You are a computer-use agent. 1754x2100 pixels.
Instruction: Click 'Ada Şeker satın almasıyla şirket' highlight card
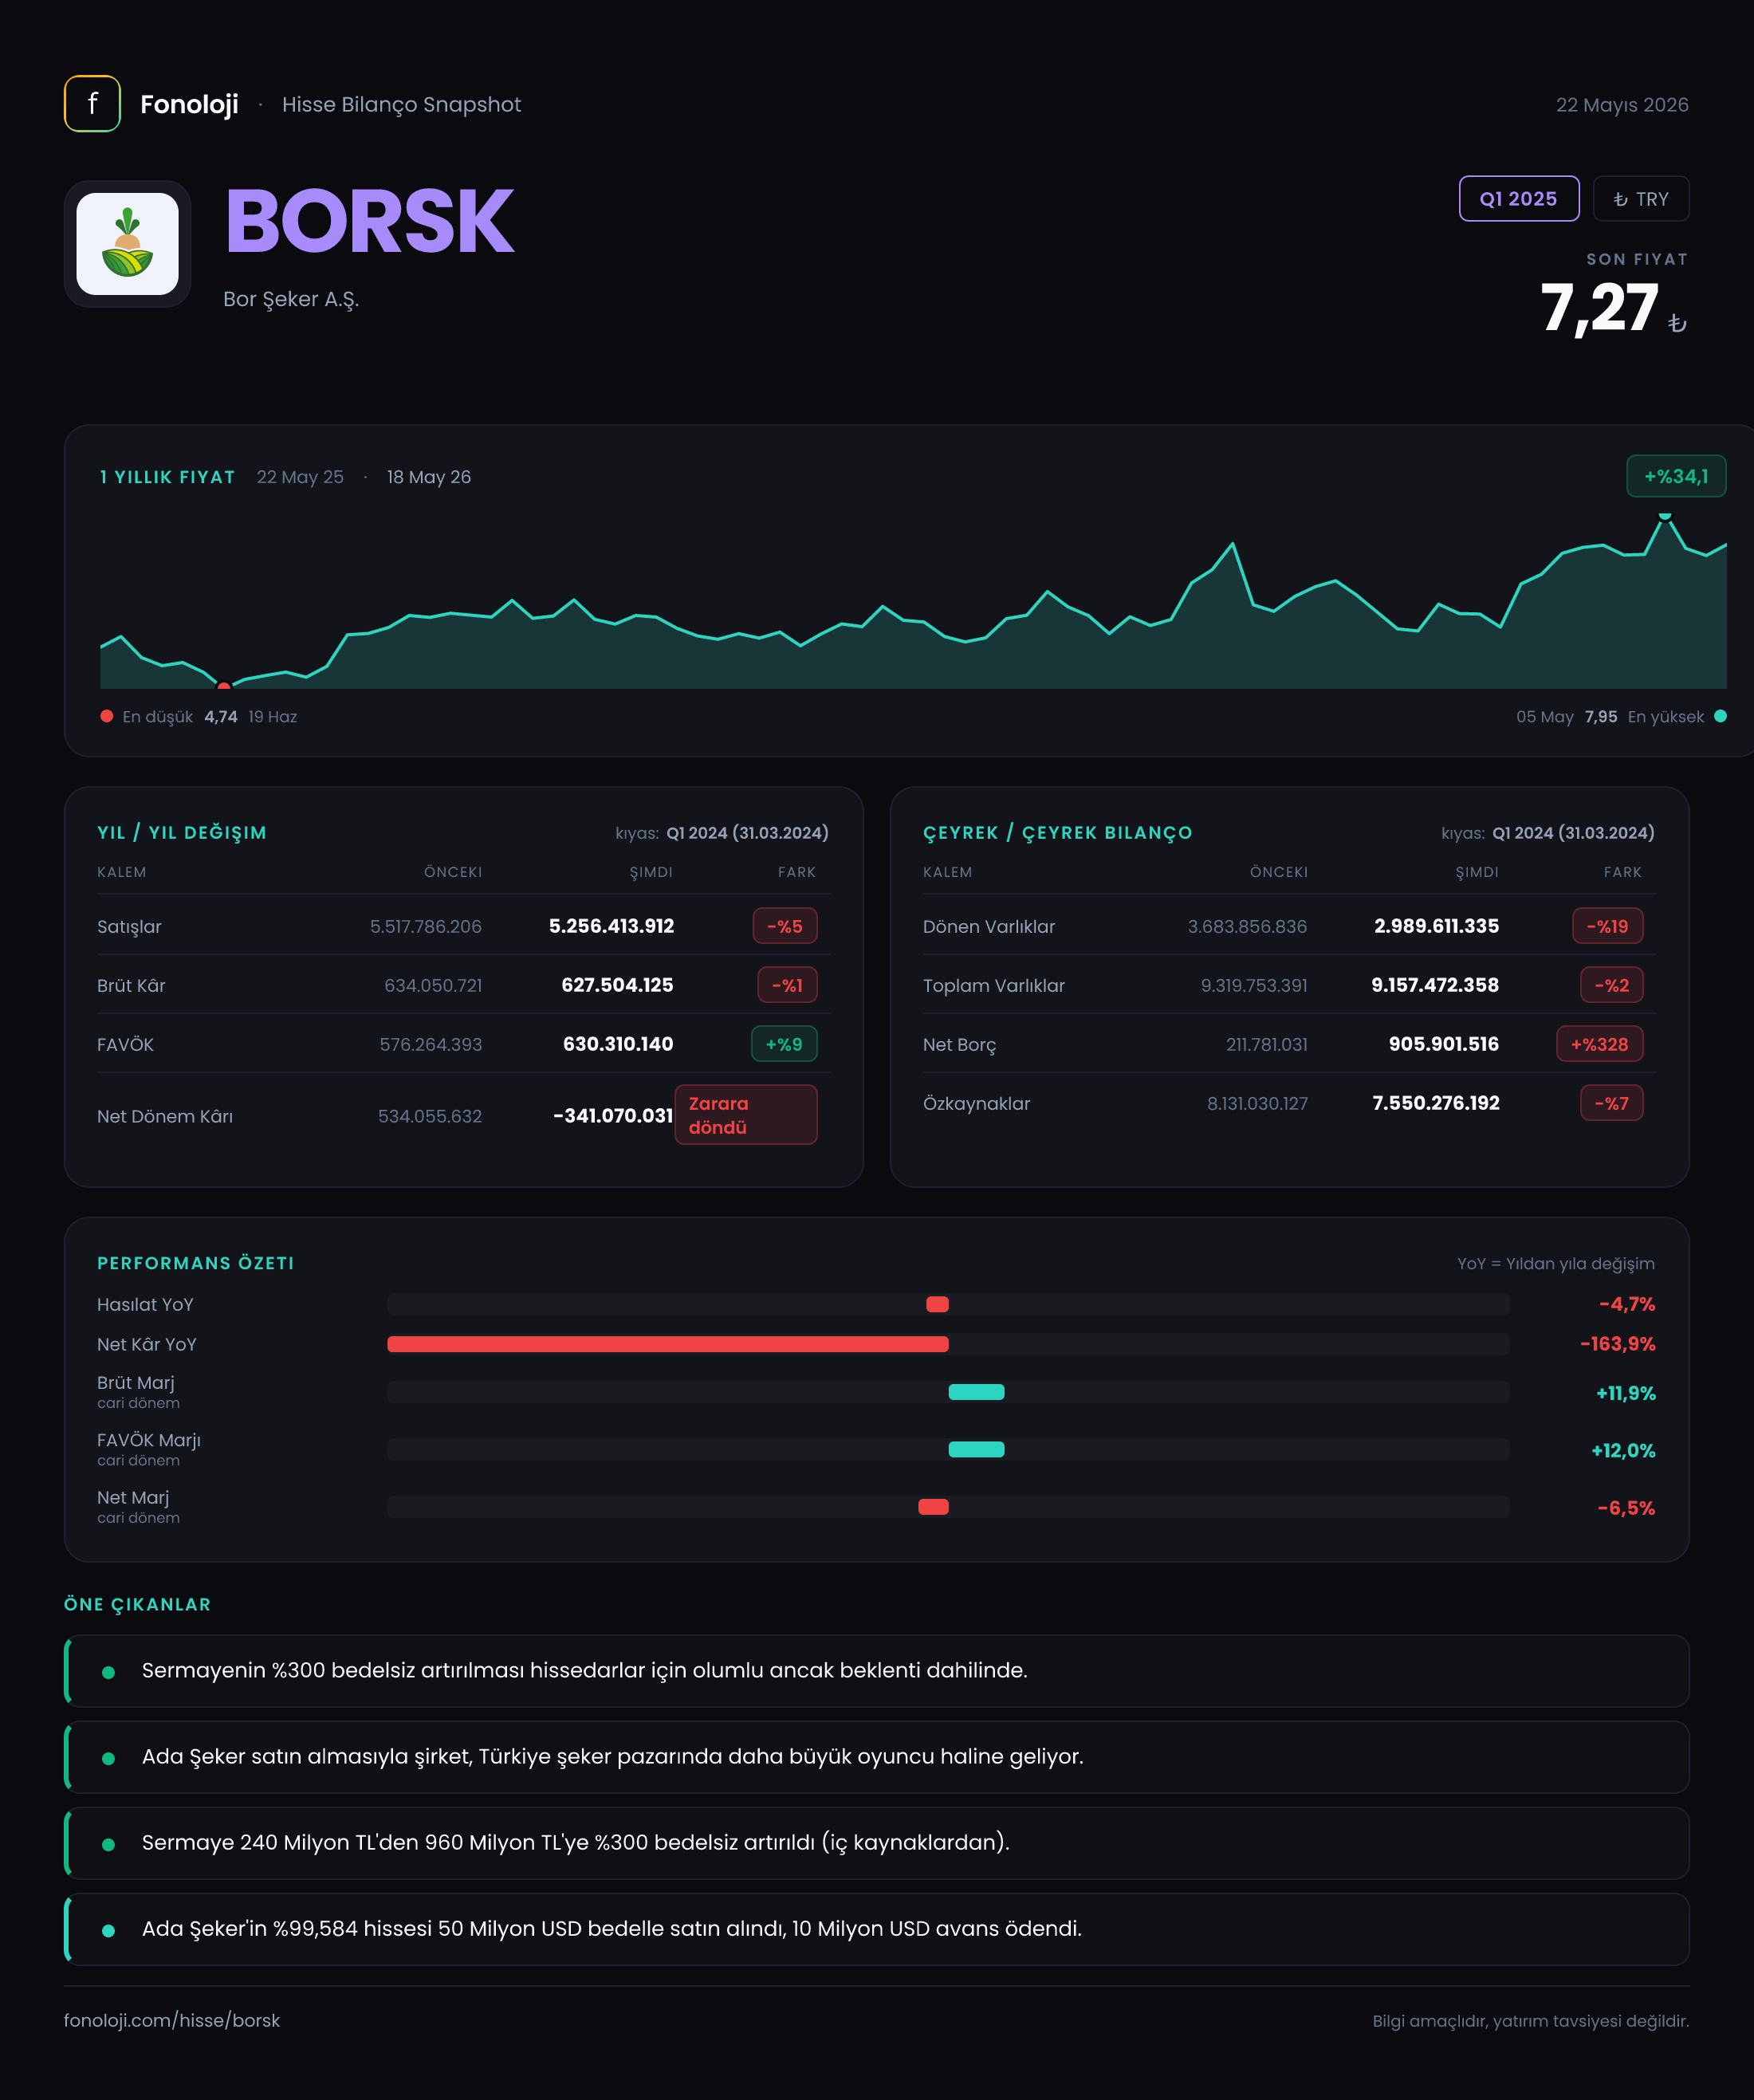[x=877, y=1757]
